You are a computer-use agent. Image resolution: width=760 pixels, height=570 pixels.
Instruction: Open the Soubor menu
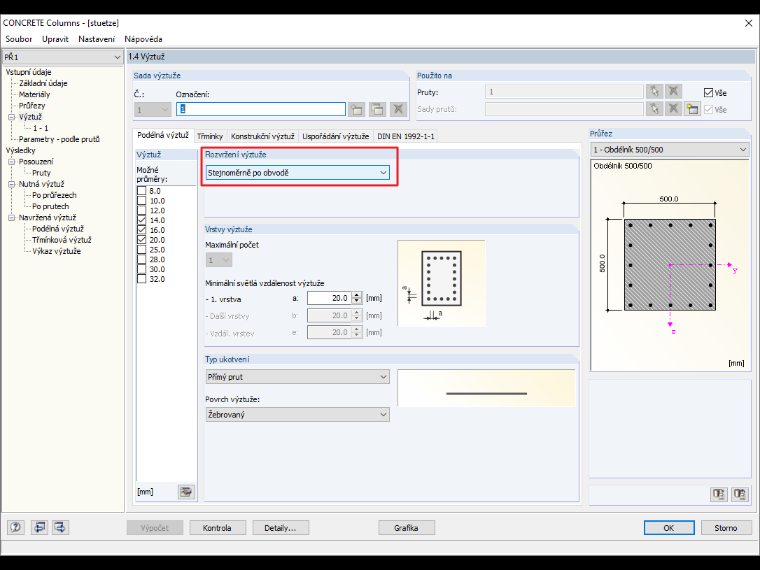click(x=19, y=39)
